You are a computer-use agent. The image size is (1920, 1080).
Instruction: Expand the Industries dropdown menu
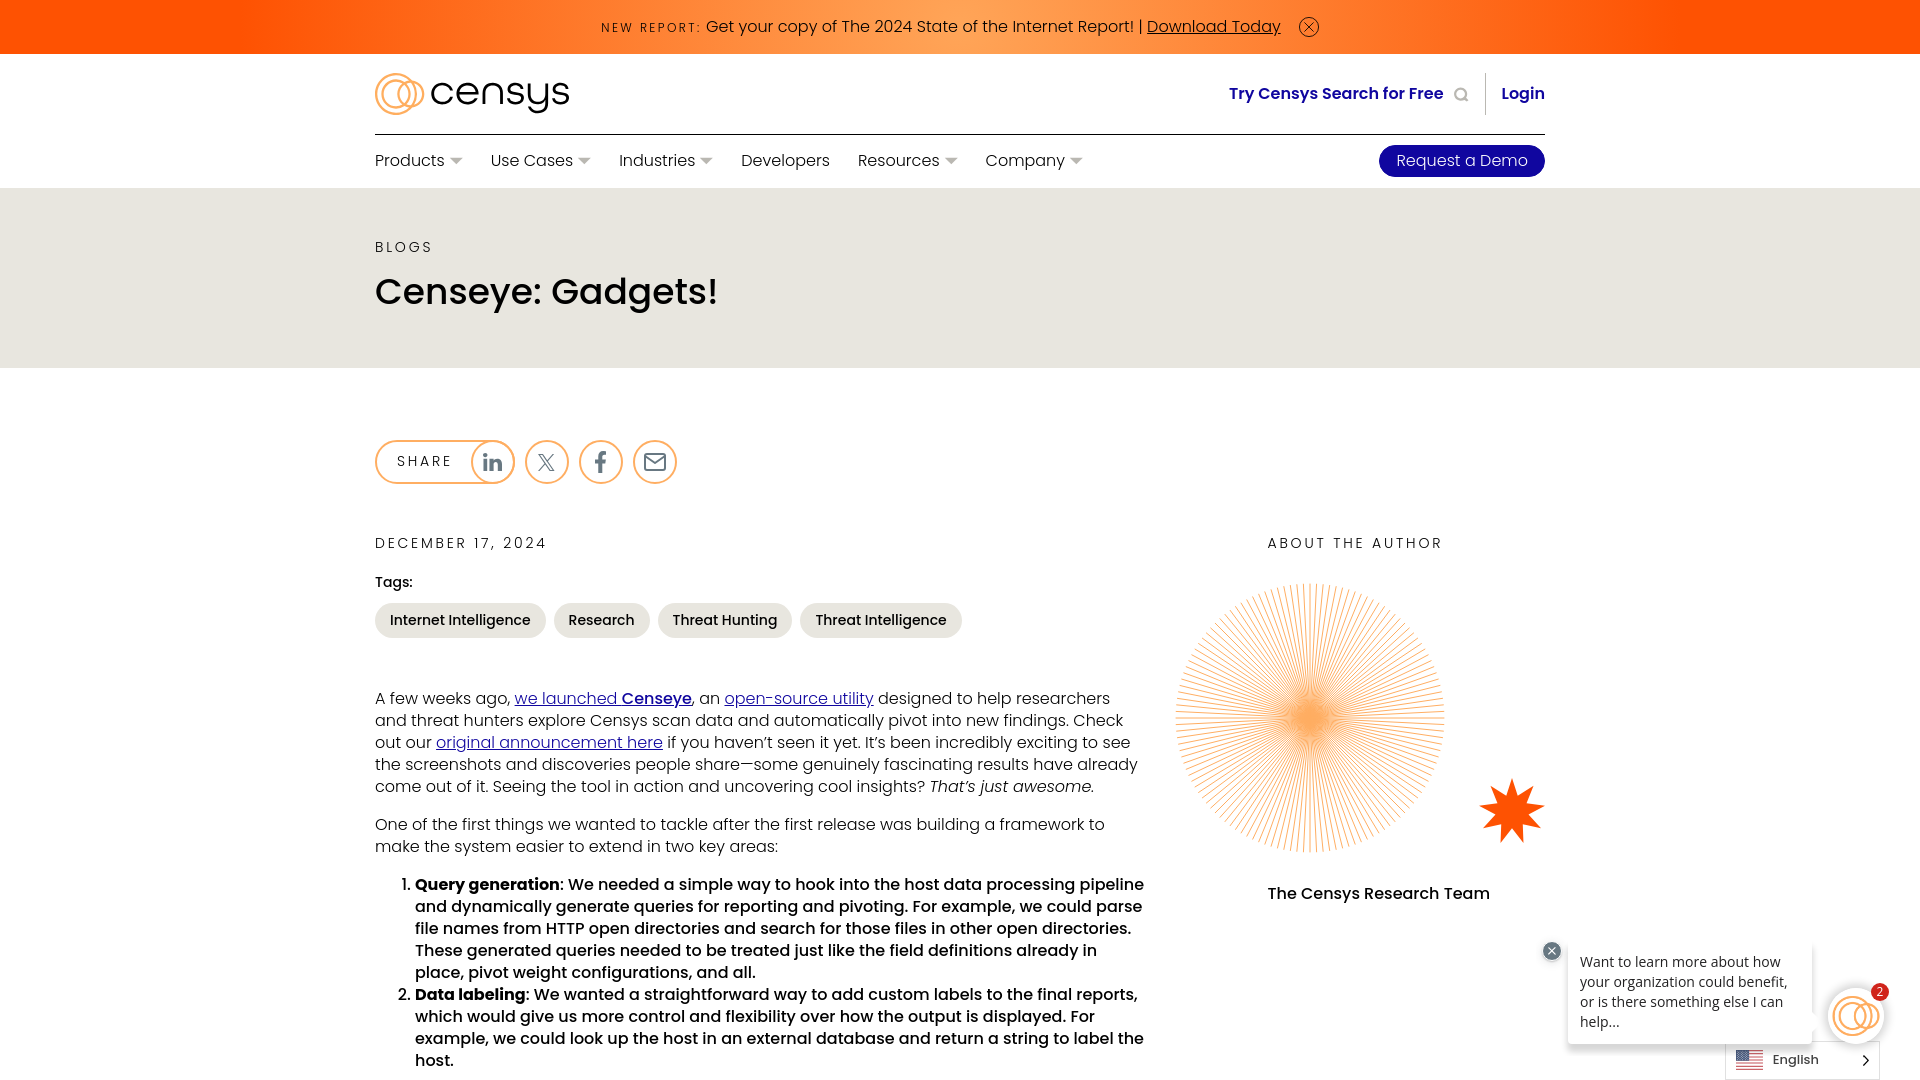[x=665, y=161]
